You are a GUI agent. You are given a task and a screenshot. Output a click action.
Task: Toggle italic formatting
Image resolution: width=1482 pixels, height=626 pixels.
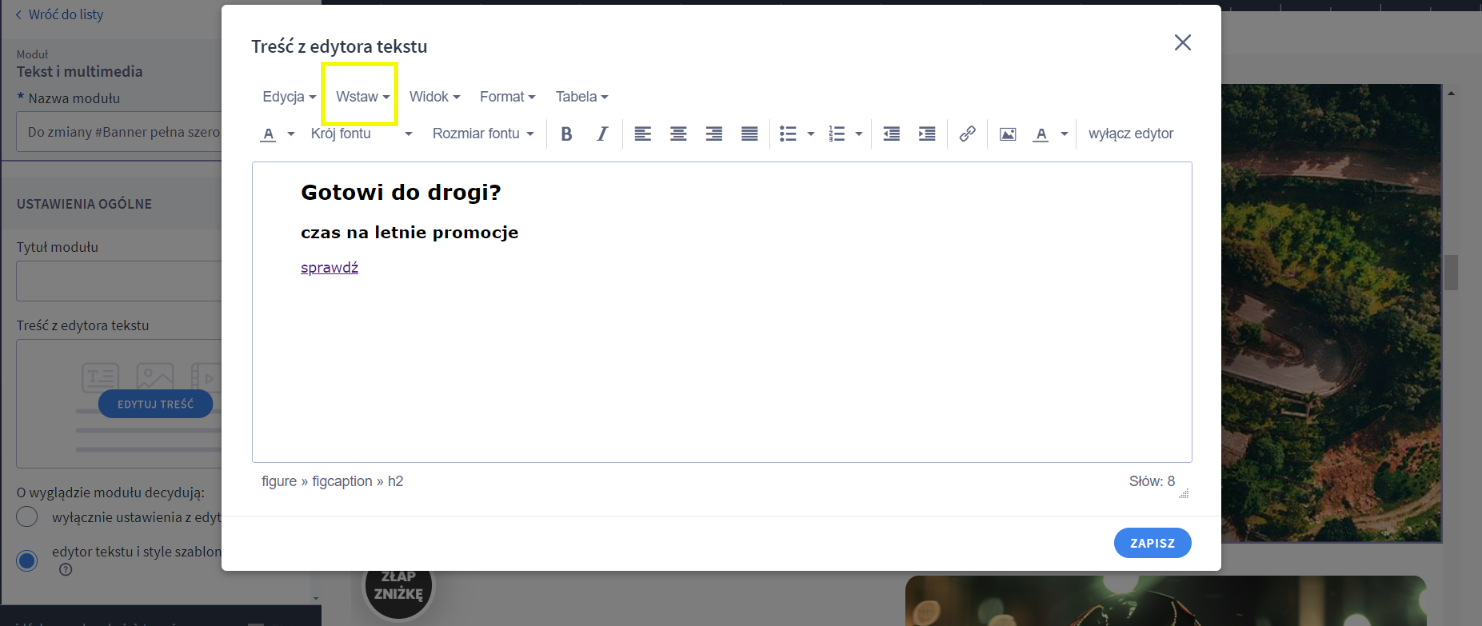(602, 134)
